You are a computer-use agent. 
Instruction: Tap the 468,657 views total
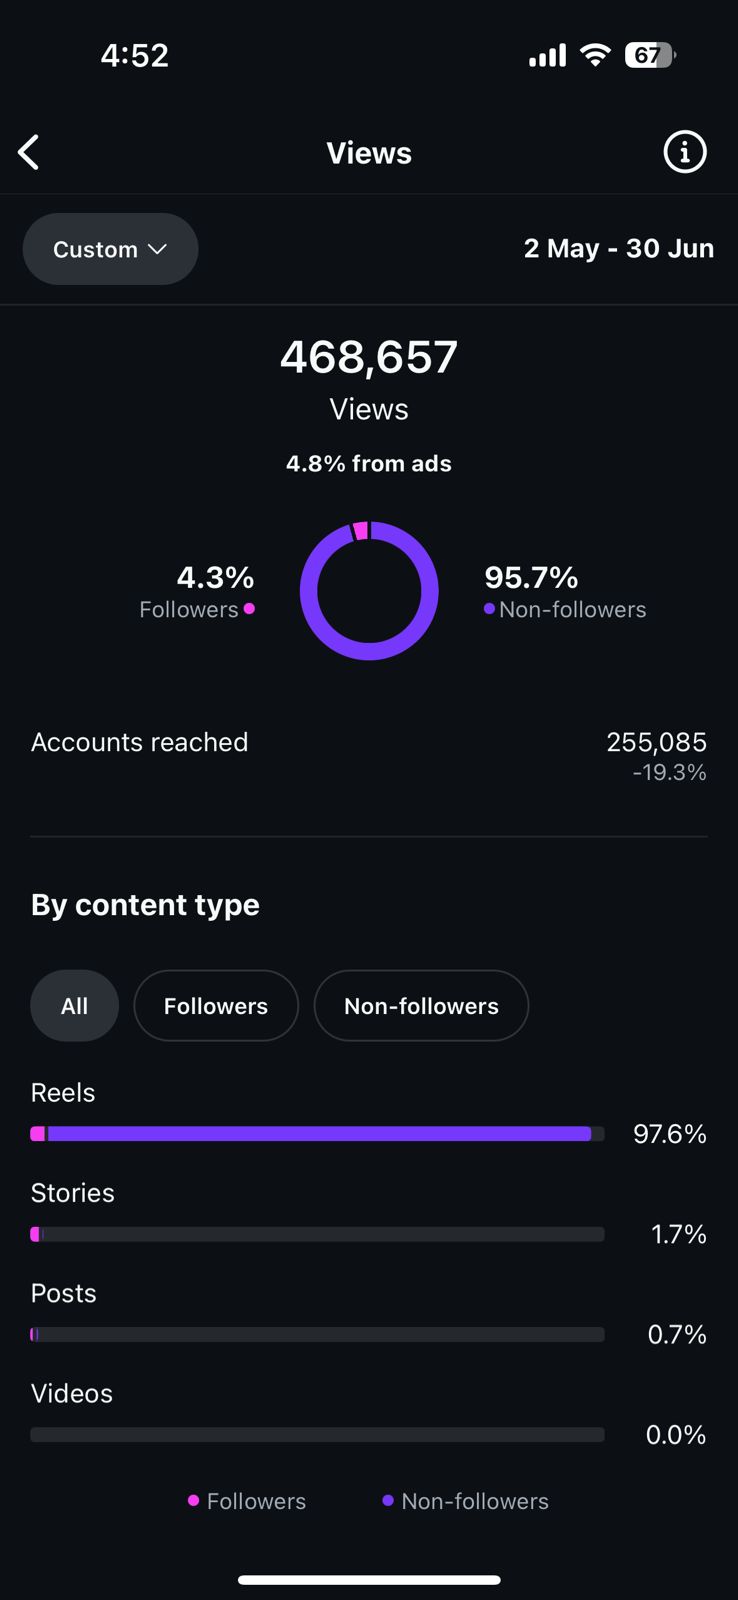[369, 357]
